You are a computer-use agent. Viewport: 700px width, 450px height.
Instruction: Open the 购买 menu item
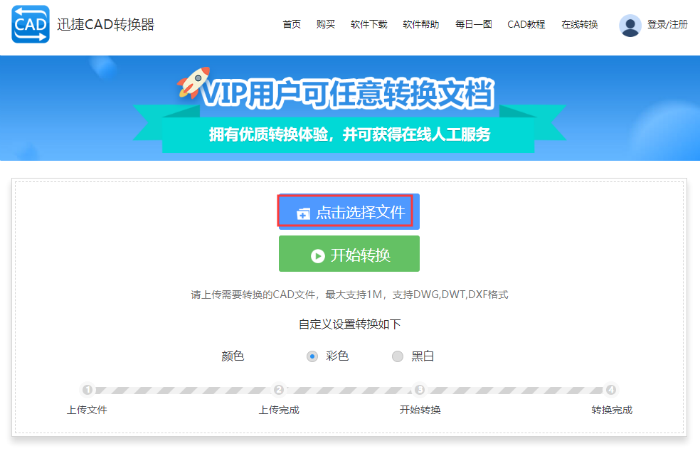325,25
